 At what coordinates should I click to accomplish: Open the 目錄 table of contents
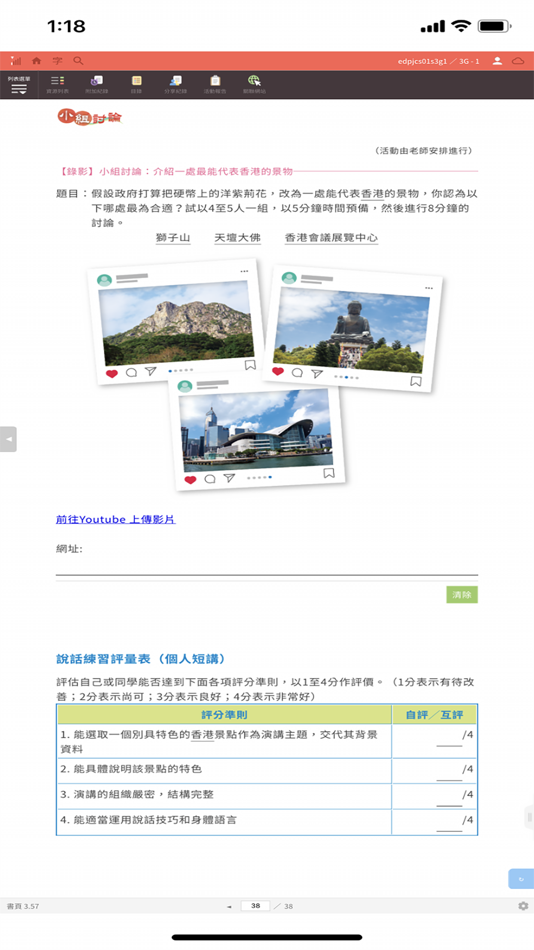click(x=136, y=84)
